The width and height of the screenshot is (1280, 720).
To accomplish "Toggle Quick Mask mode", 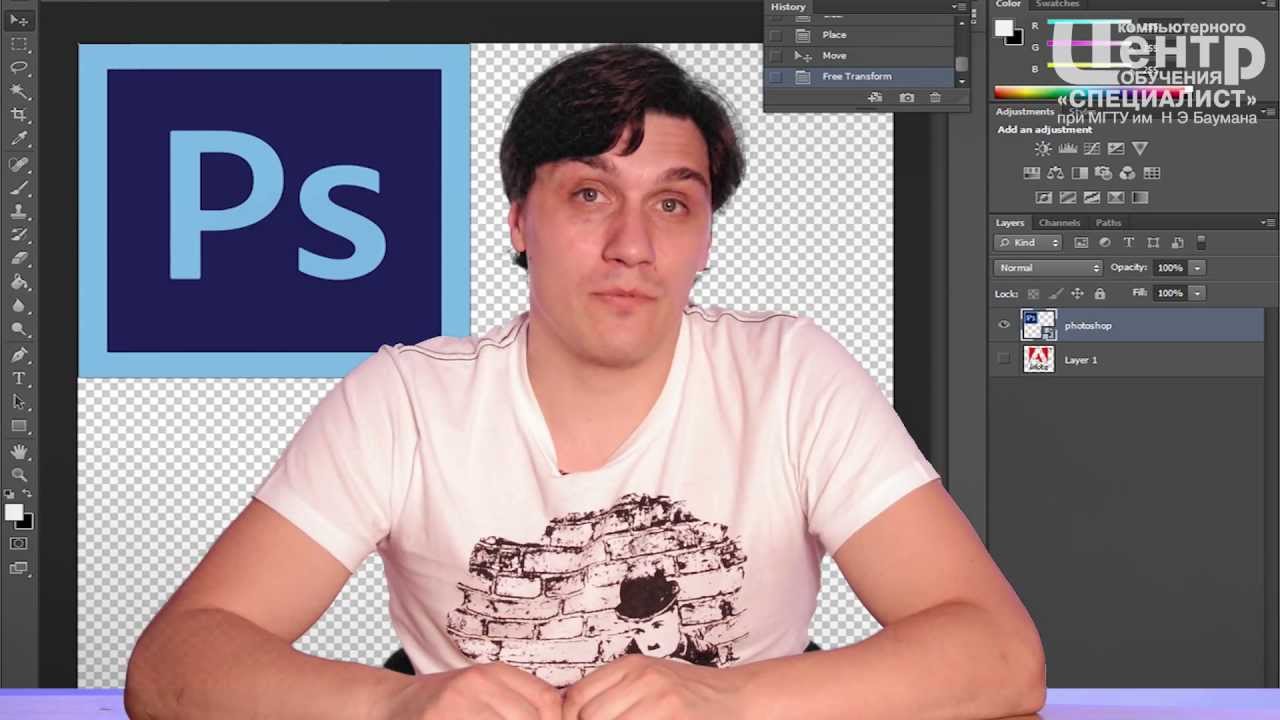I will [19, 544].
